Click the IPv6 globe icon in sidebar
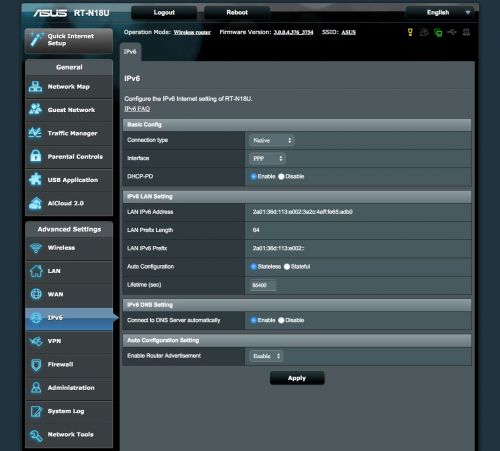 tap(36, 318)
